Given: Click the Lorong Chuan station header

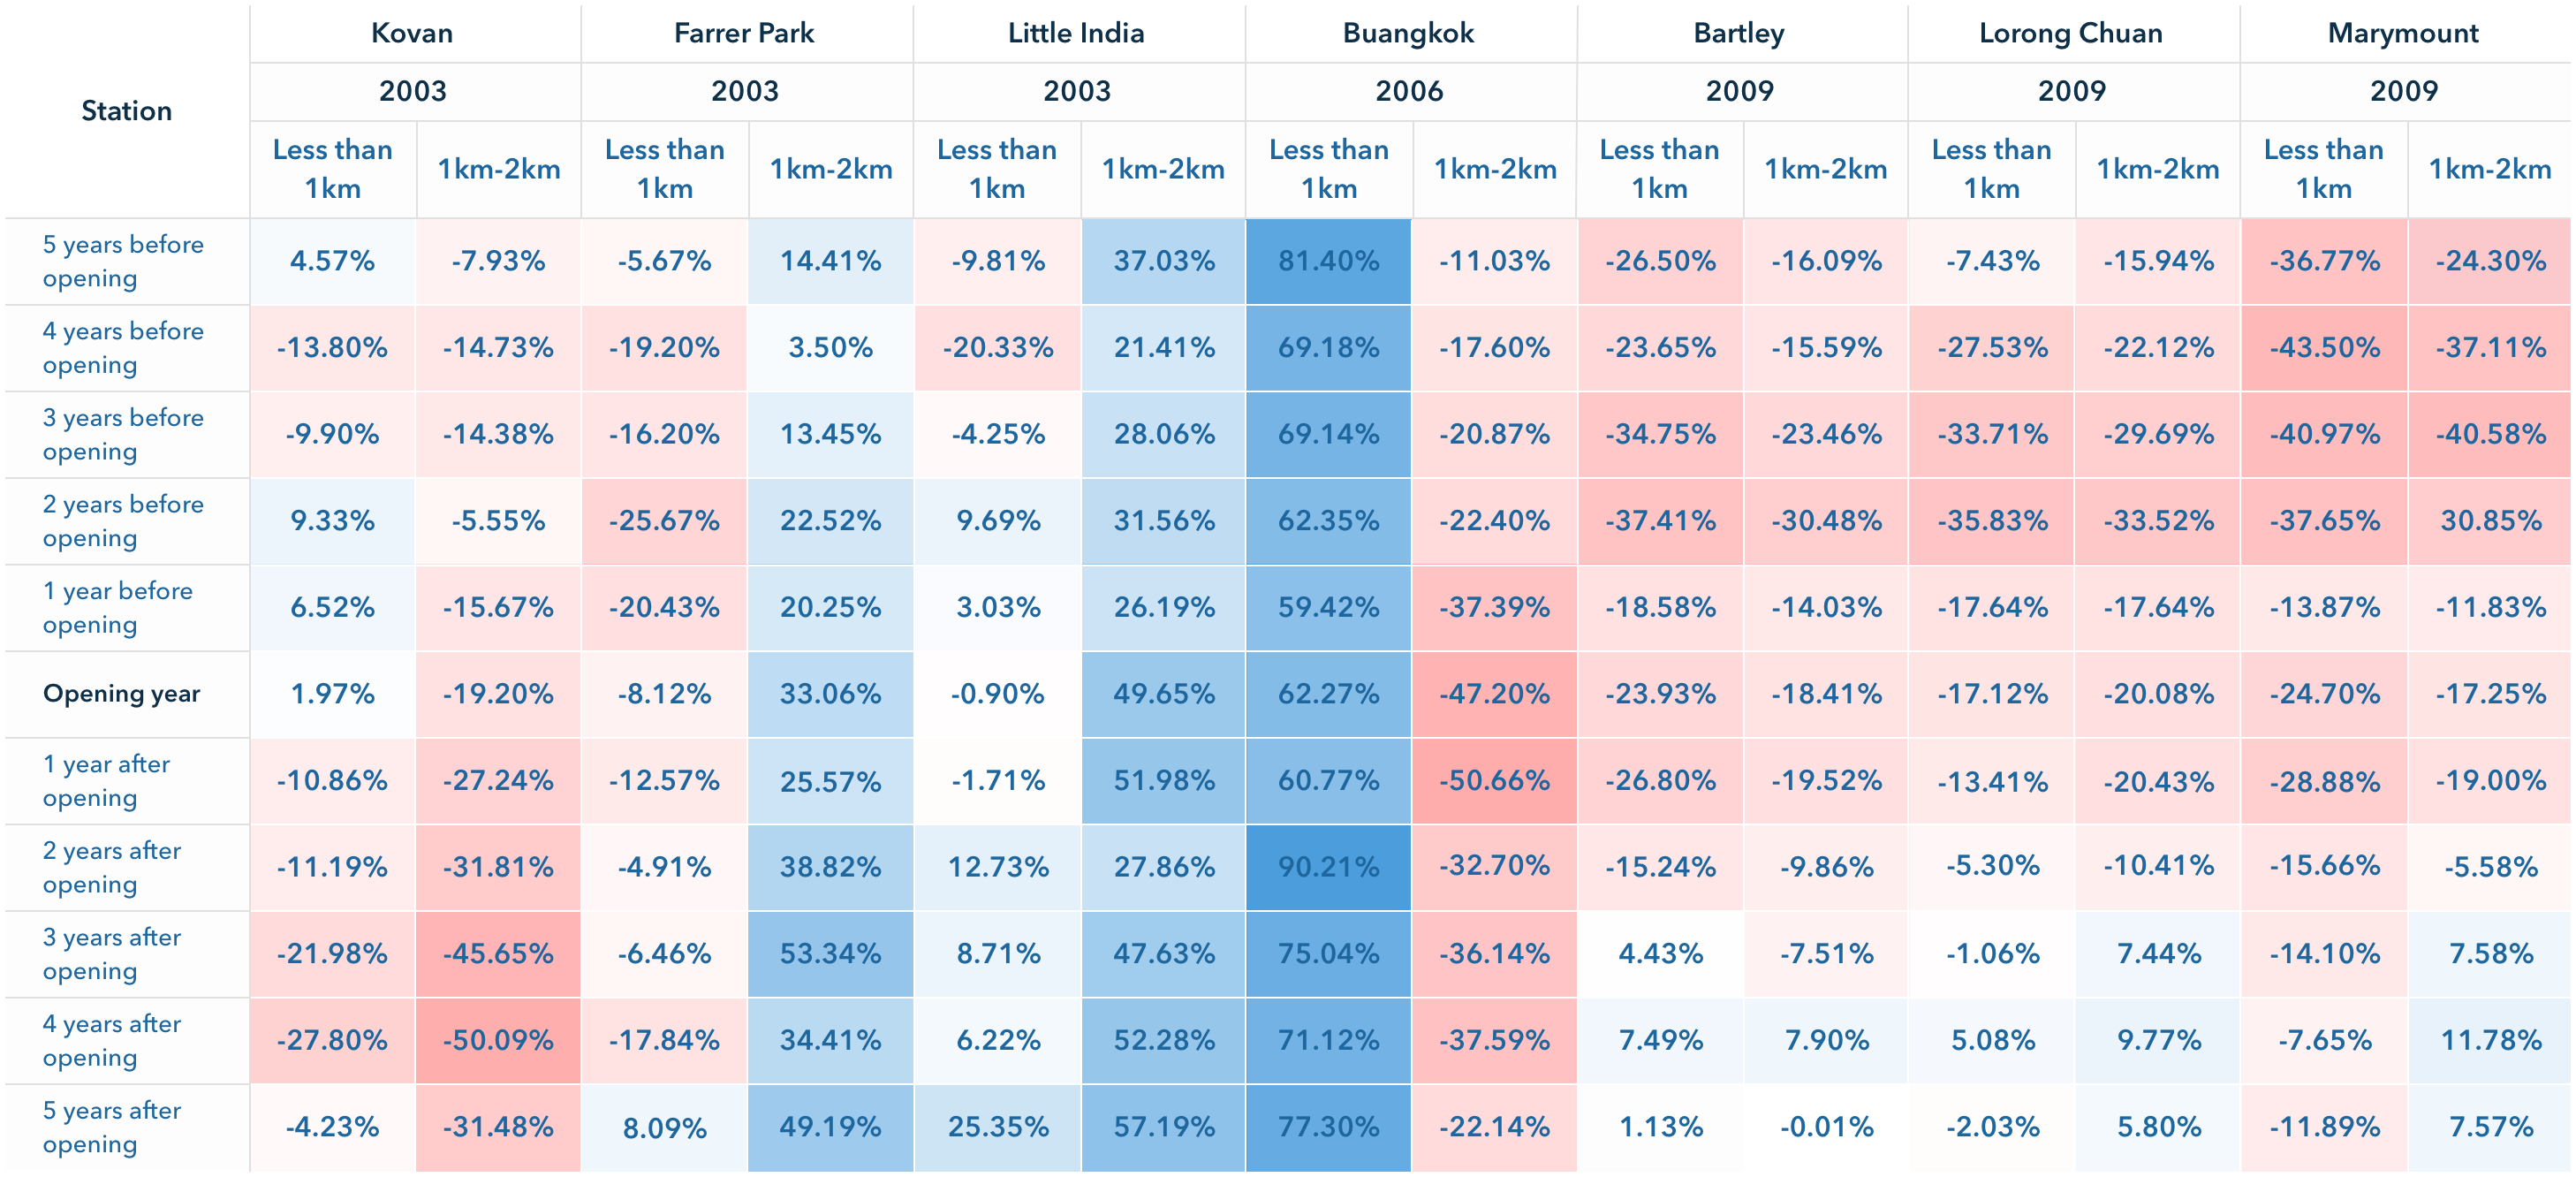Looking at the screenshot, I should [2071, 33].
